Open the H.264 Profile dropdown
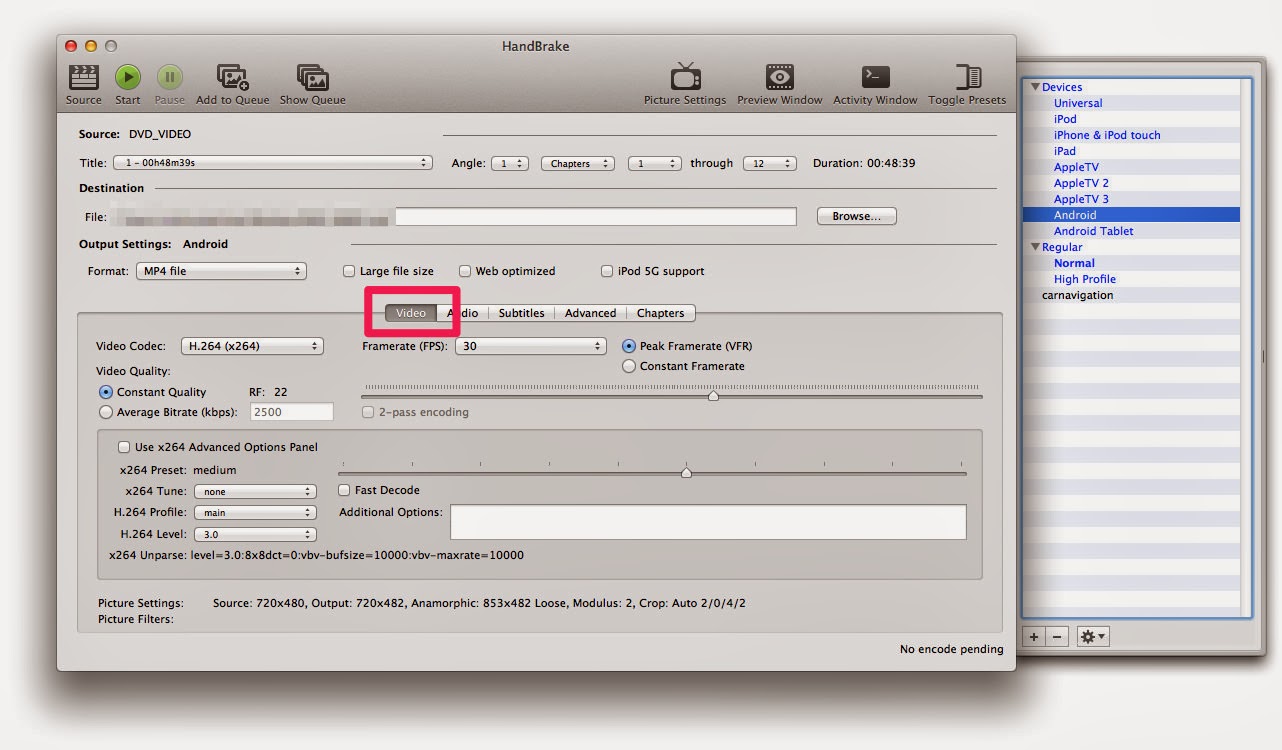Viewport: 1282px width, 750px height. (x=255, y=513)
